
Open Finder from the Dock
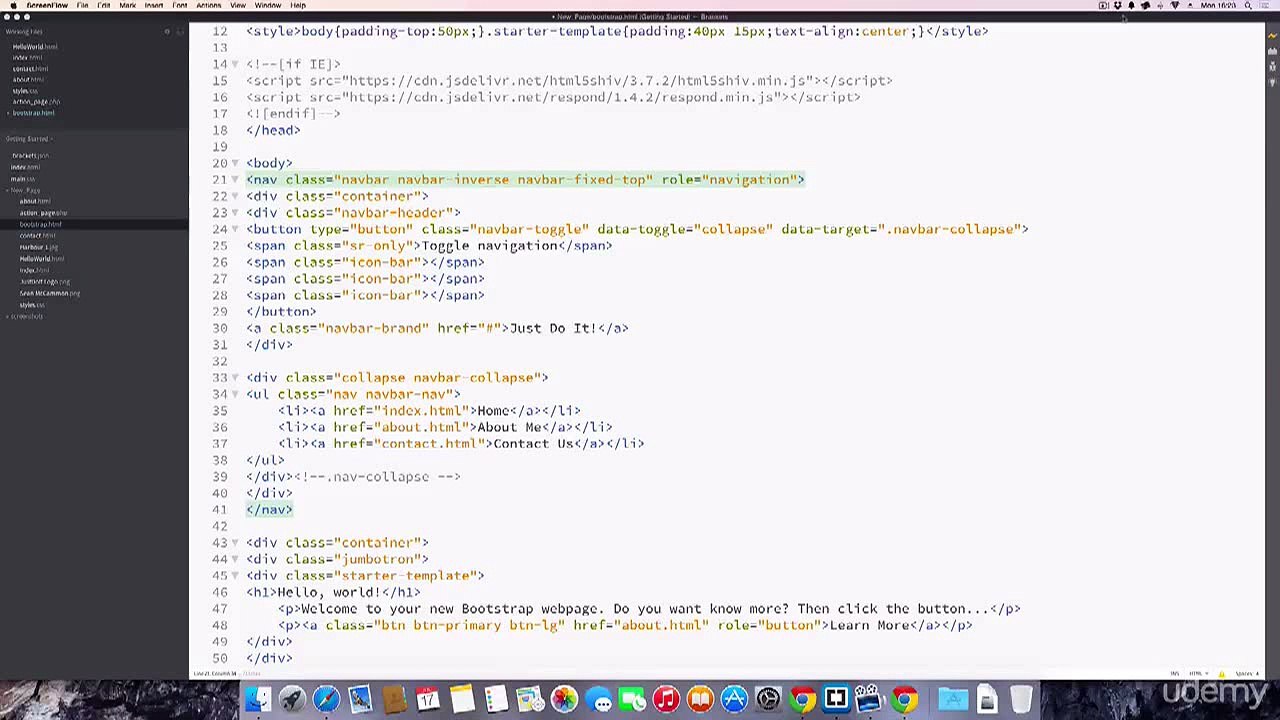[258, 699]
